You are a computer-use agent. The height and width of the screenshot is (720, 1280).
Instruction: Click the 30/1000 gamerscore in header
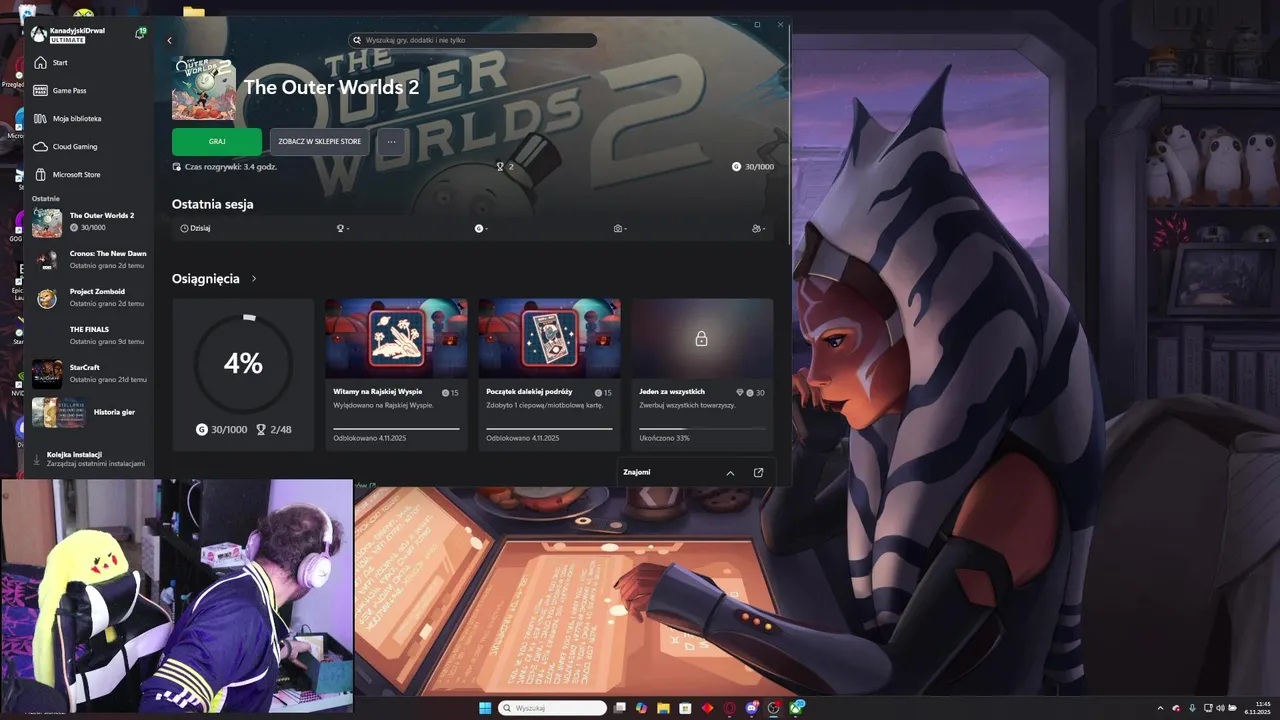tap(753, 167)
